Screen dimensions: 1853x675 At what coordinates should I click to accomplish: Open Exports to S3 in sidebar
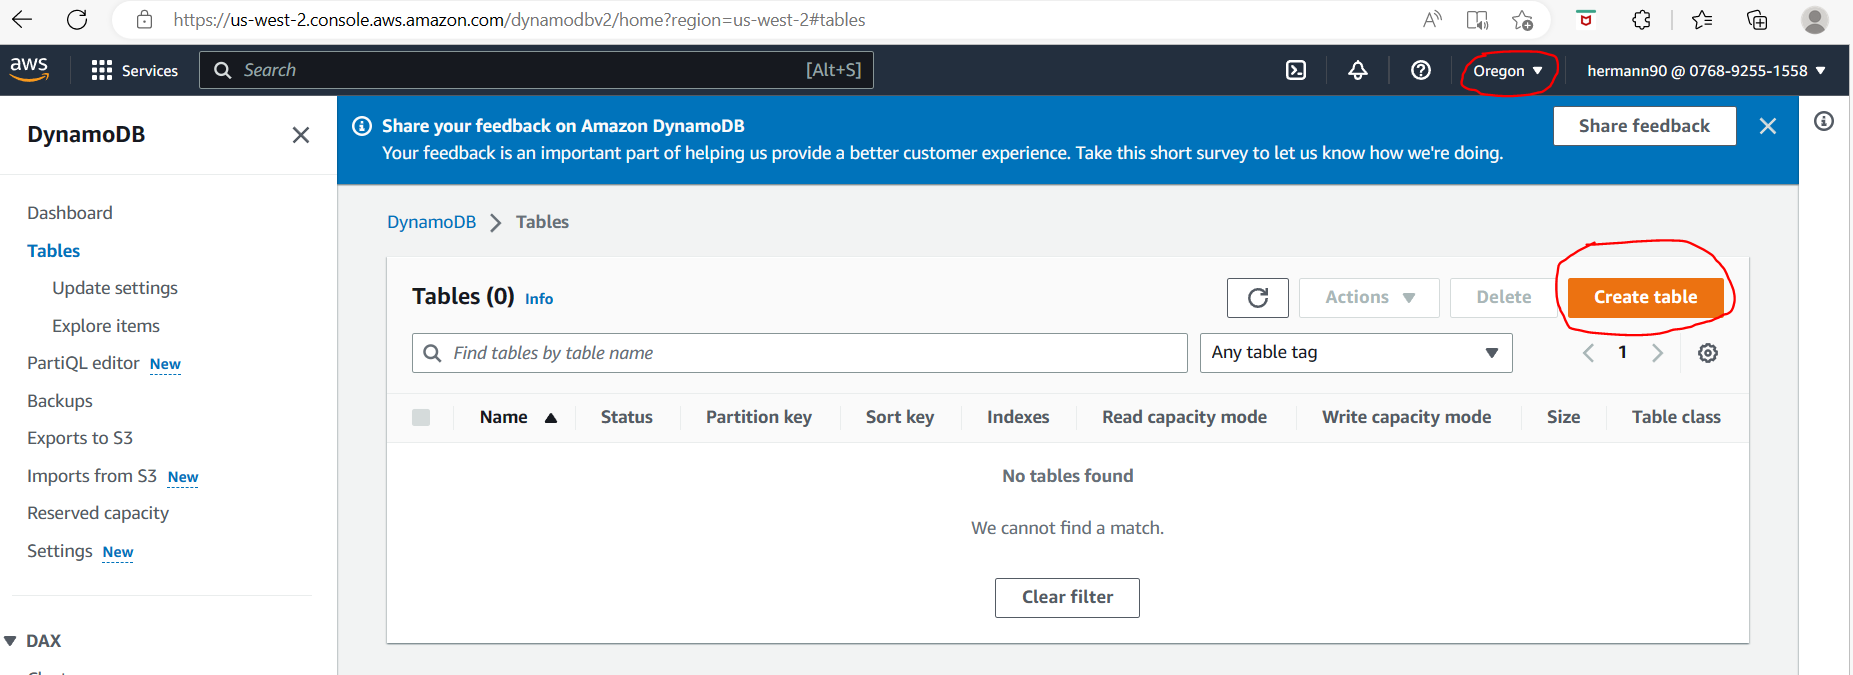80,438
